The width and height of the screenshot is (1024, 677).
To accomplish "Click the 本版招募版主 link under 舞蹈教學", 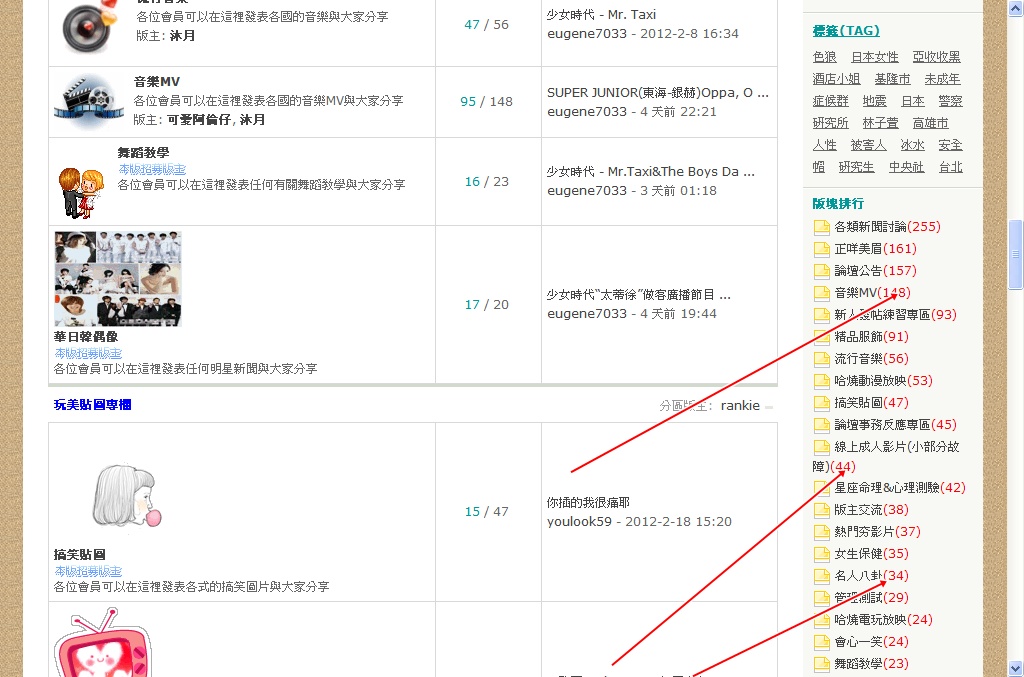I will [x=152, y=170].
